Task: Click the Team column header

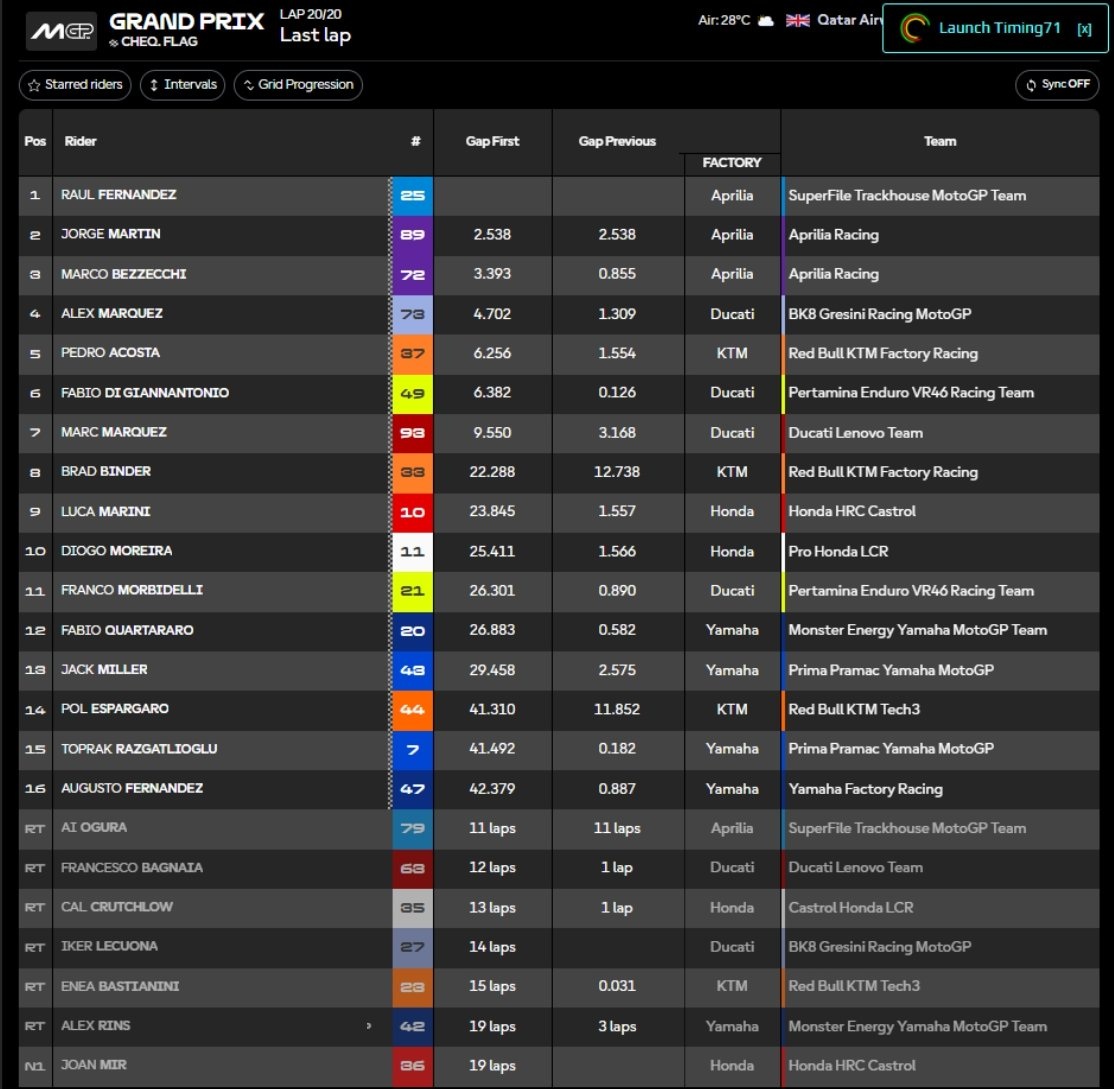Action: (x=940, y=141)
